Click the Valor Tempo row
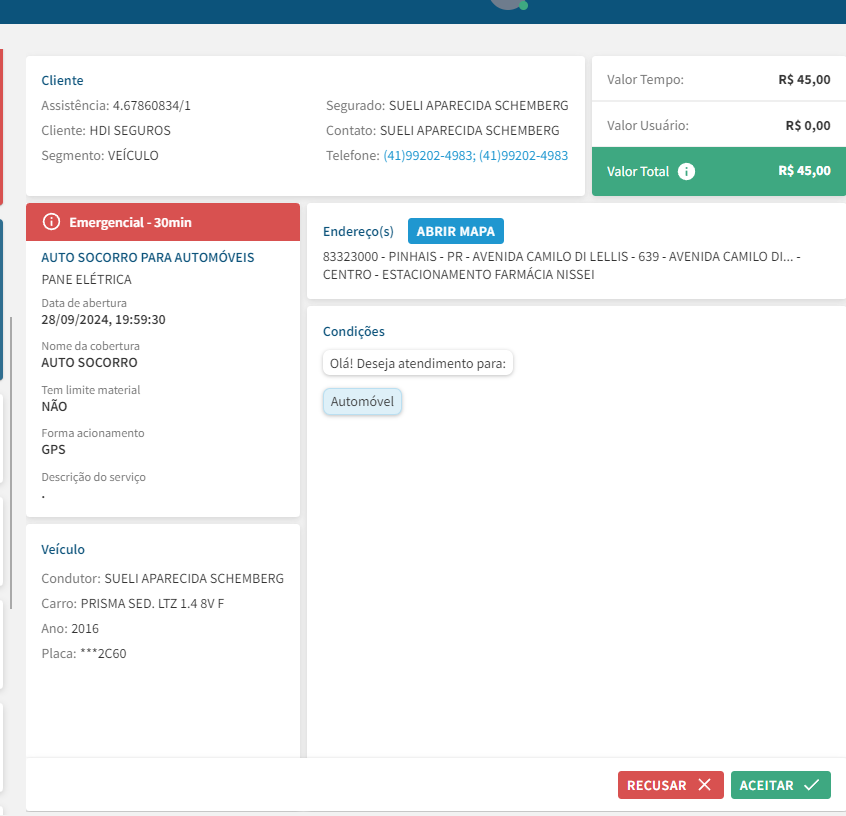This screenshot has height=816, width=846. [718, 80]
